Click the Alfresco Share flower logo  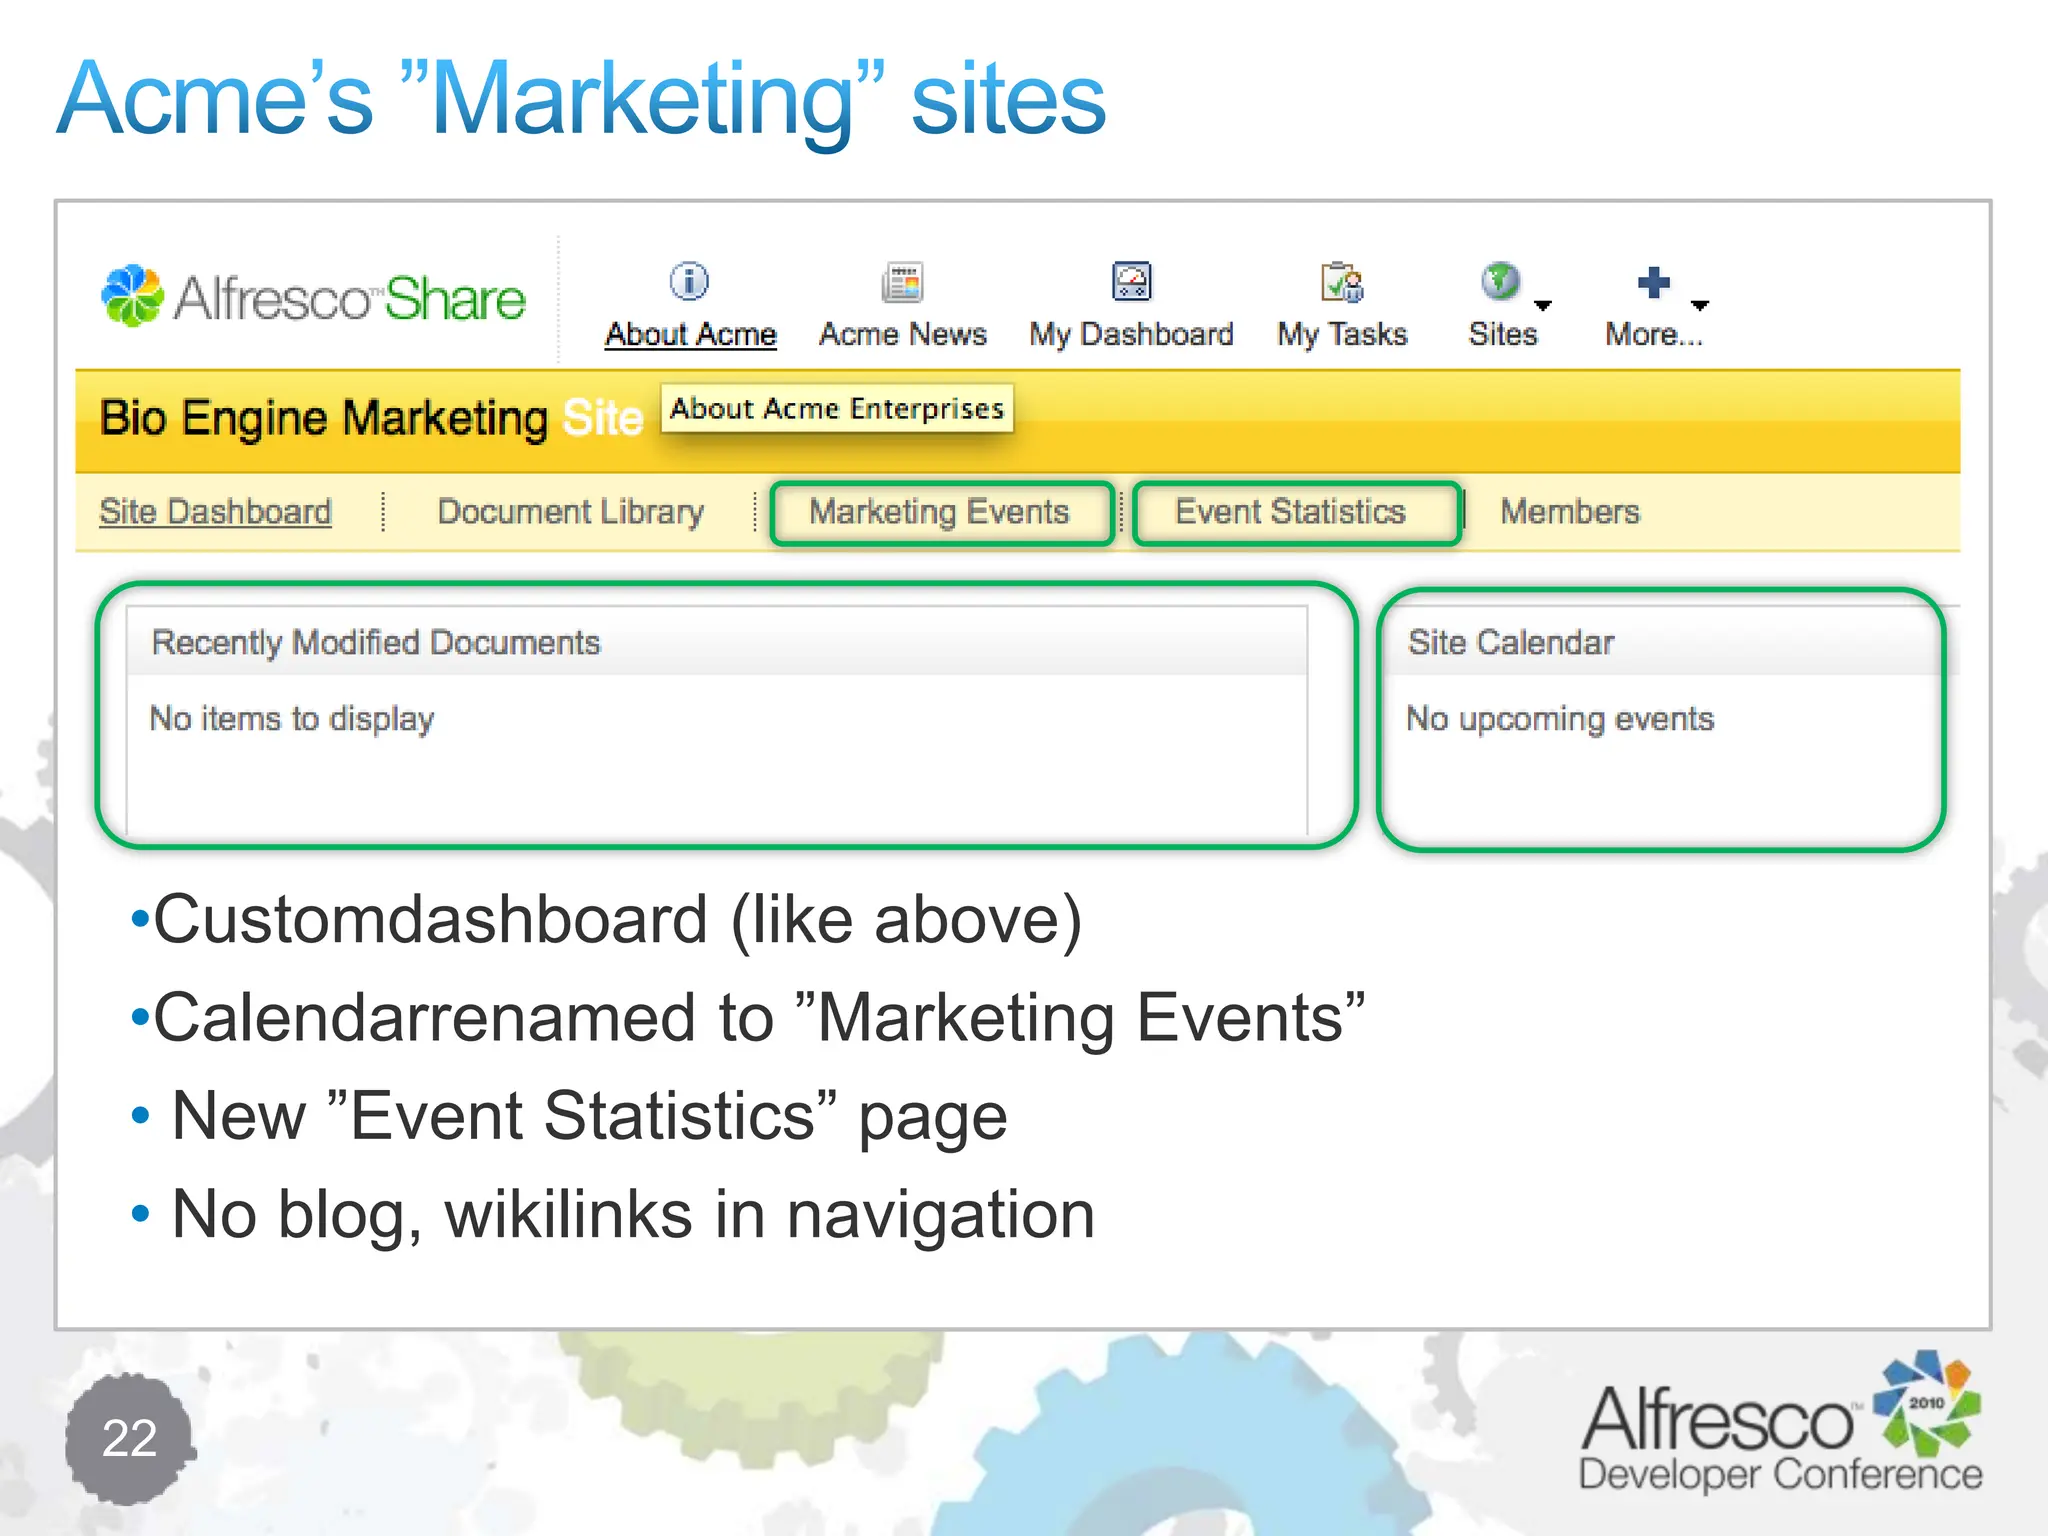(132, 296)
